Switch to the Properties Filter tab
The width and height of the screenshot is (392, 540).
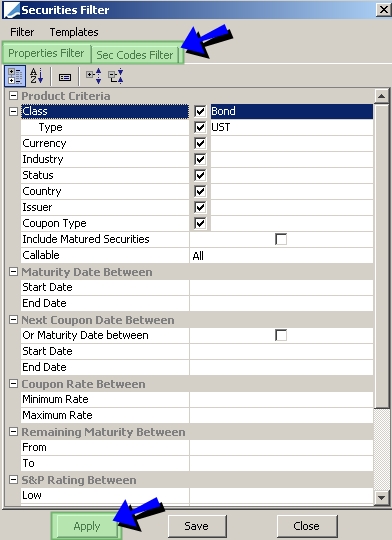46,53
